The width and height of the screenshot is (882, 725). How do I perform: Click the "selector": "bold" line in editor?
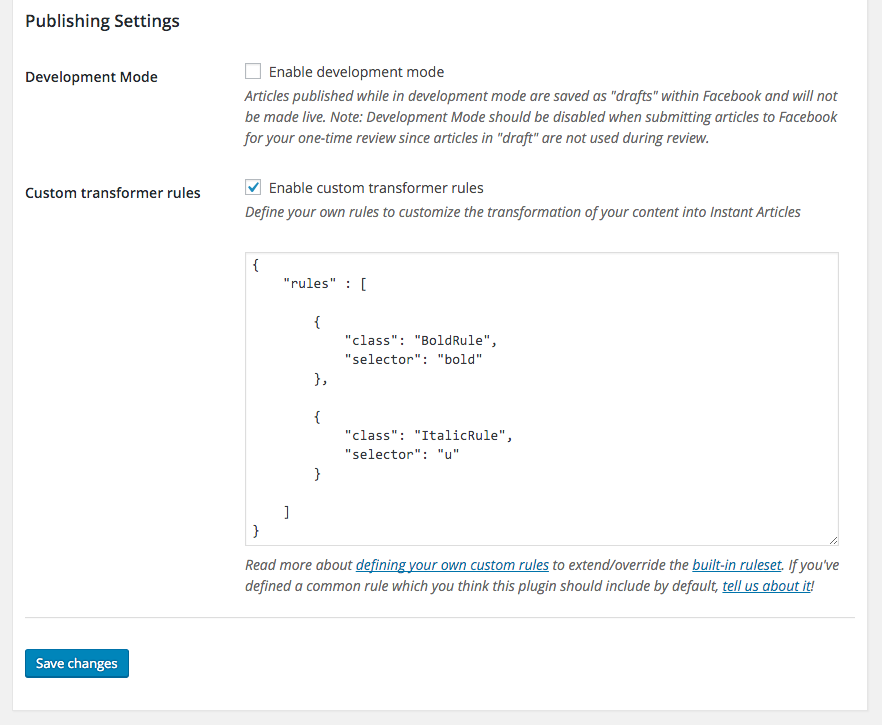pyautogui.click(x=413, y=359)
